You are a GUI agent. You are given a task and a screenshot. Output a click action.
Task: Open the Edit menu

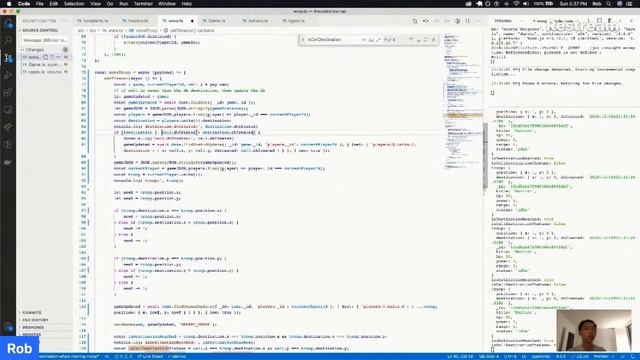click(x=53, y=4)
